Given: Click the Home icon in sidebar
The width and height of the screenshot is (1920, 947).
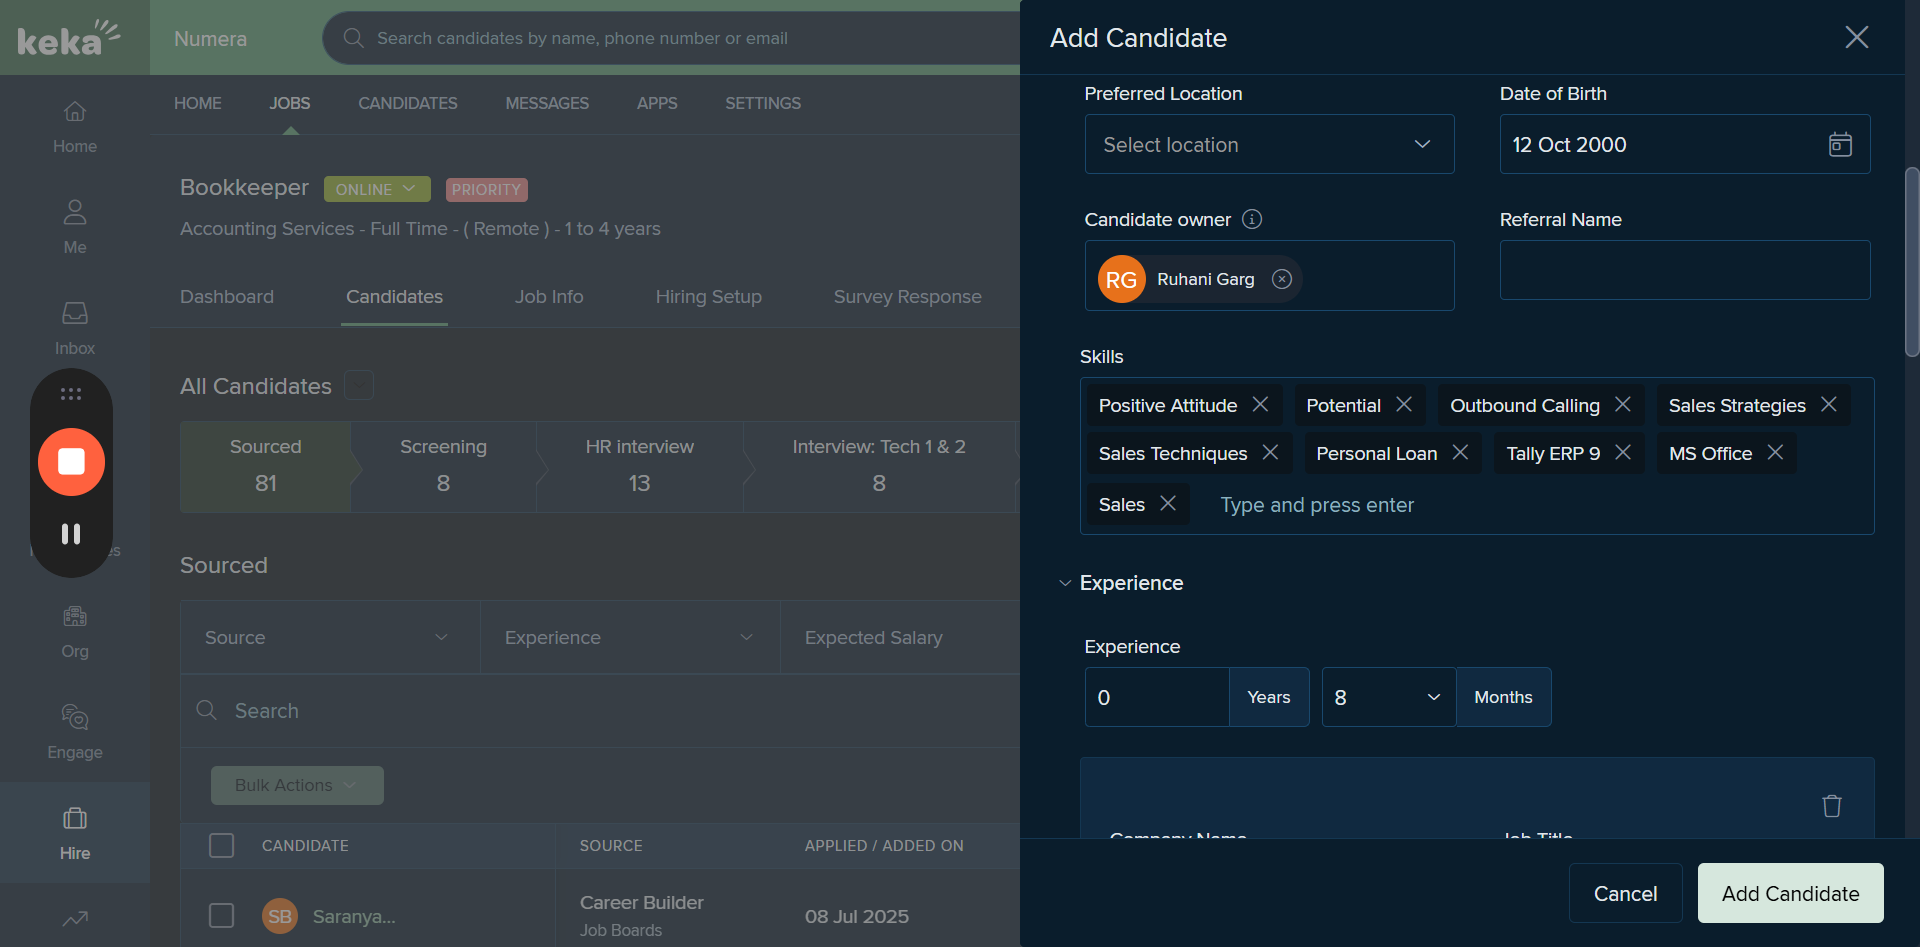Looking at the screenshot, I should [x=75, y=112].
